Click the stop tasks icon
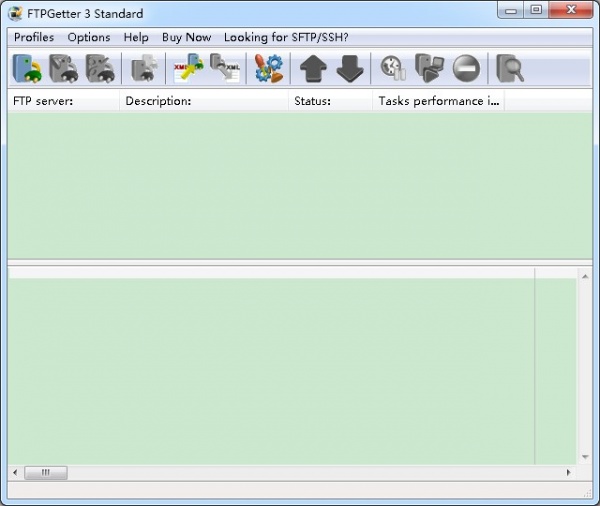 pyautogui.click(x=466, y=68)
